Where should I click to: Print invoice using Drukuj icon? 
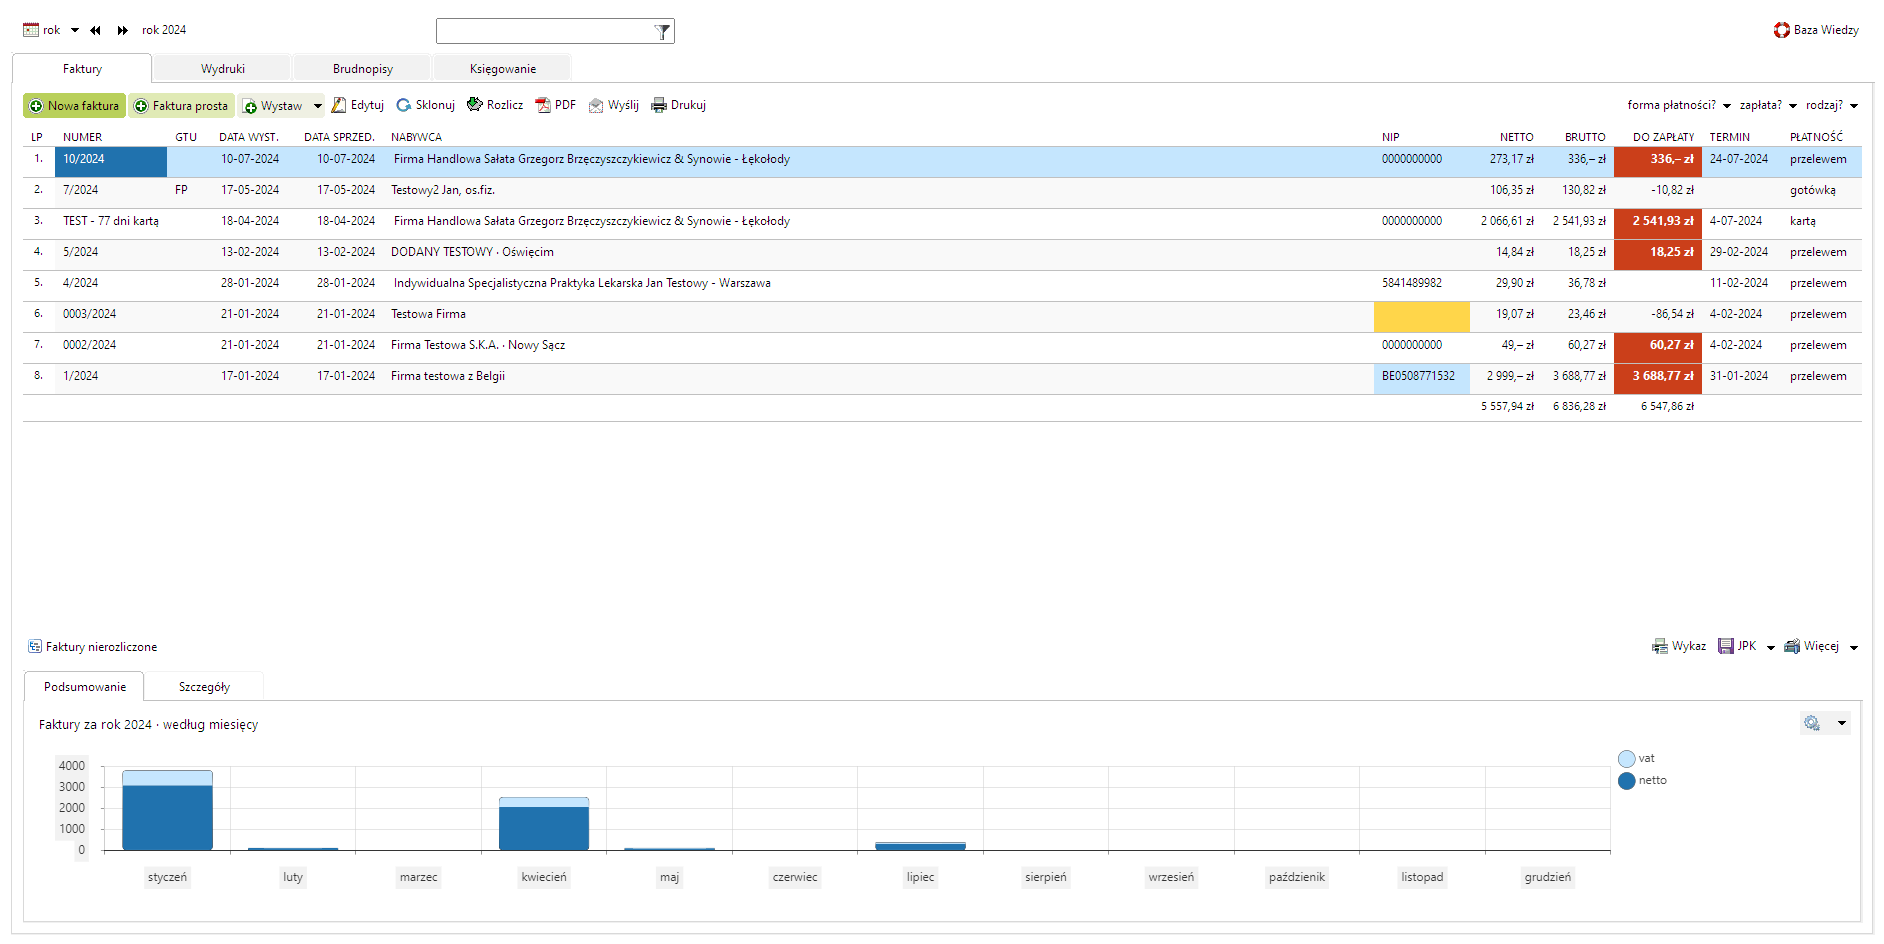[659, 105]
